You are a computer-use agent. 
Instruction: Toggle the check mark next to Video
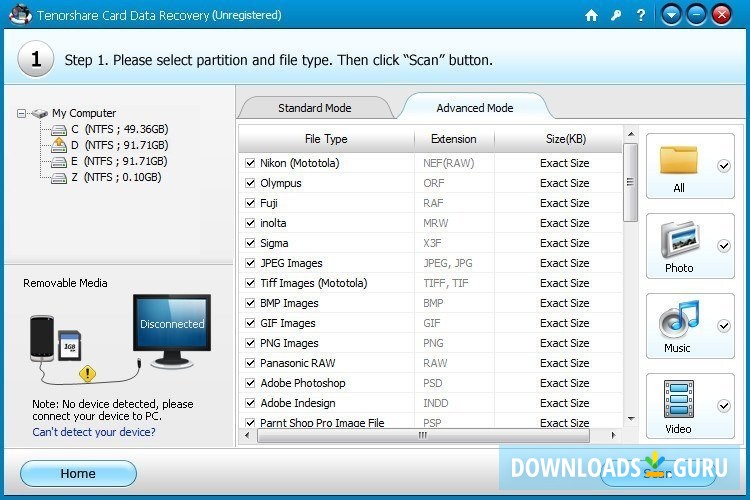(x=724, y=406)
